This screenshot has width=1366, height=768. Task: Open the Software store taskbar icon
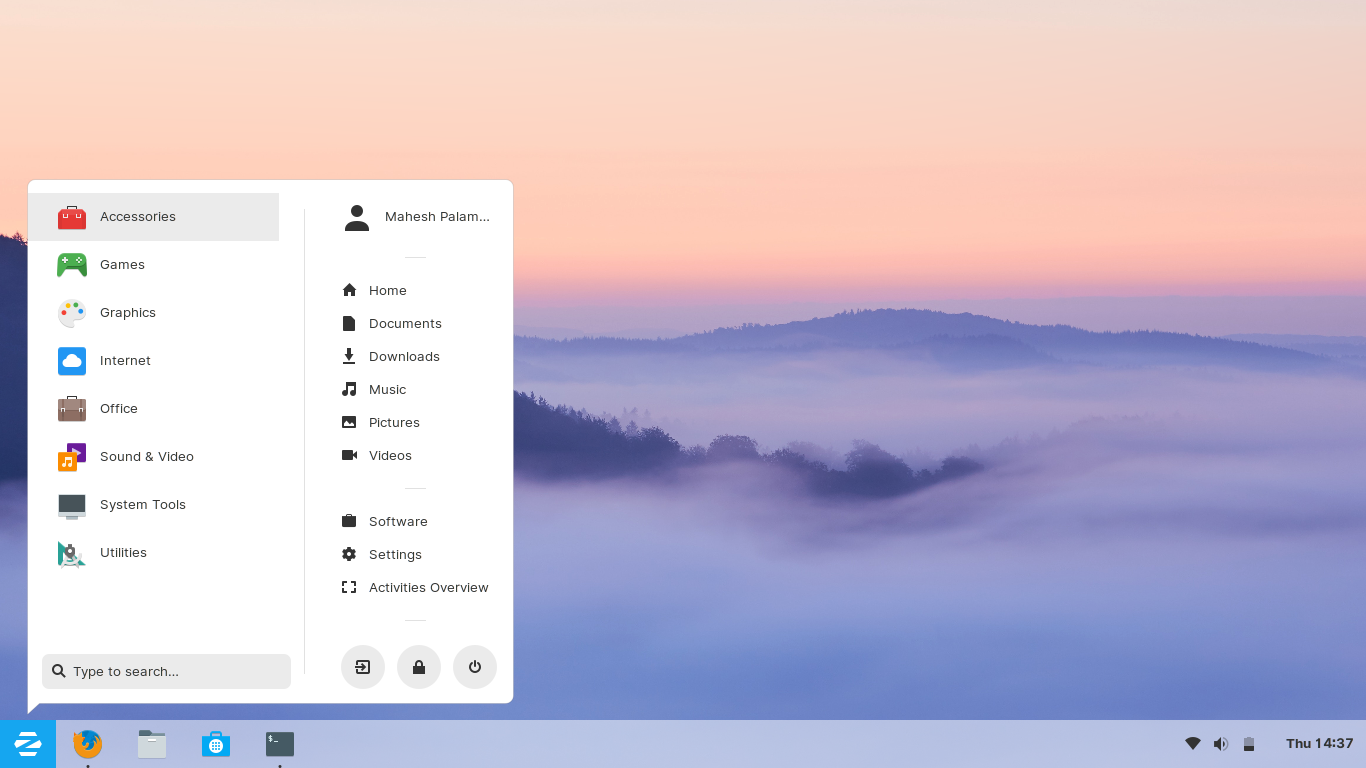pos(216,744)
